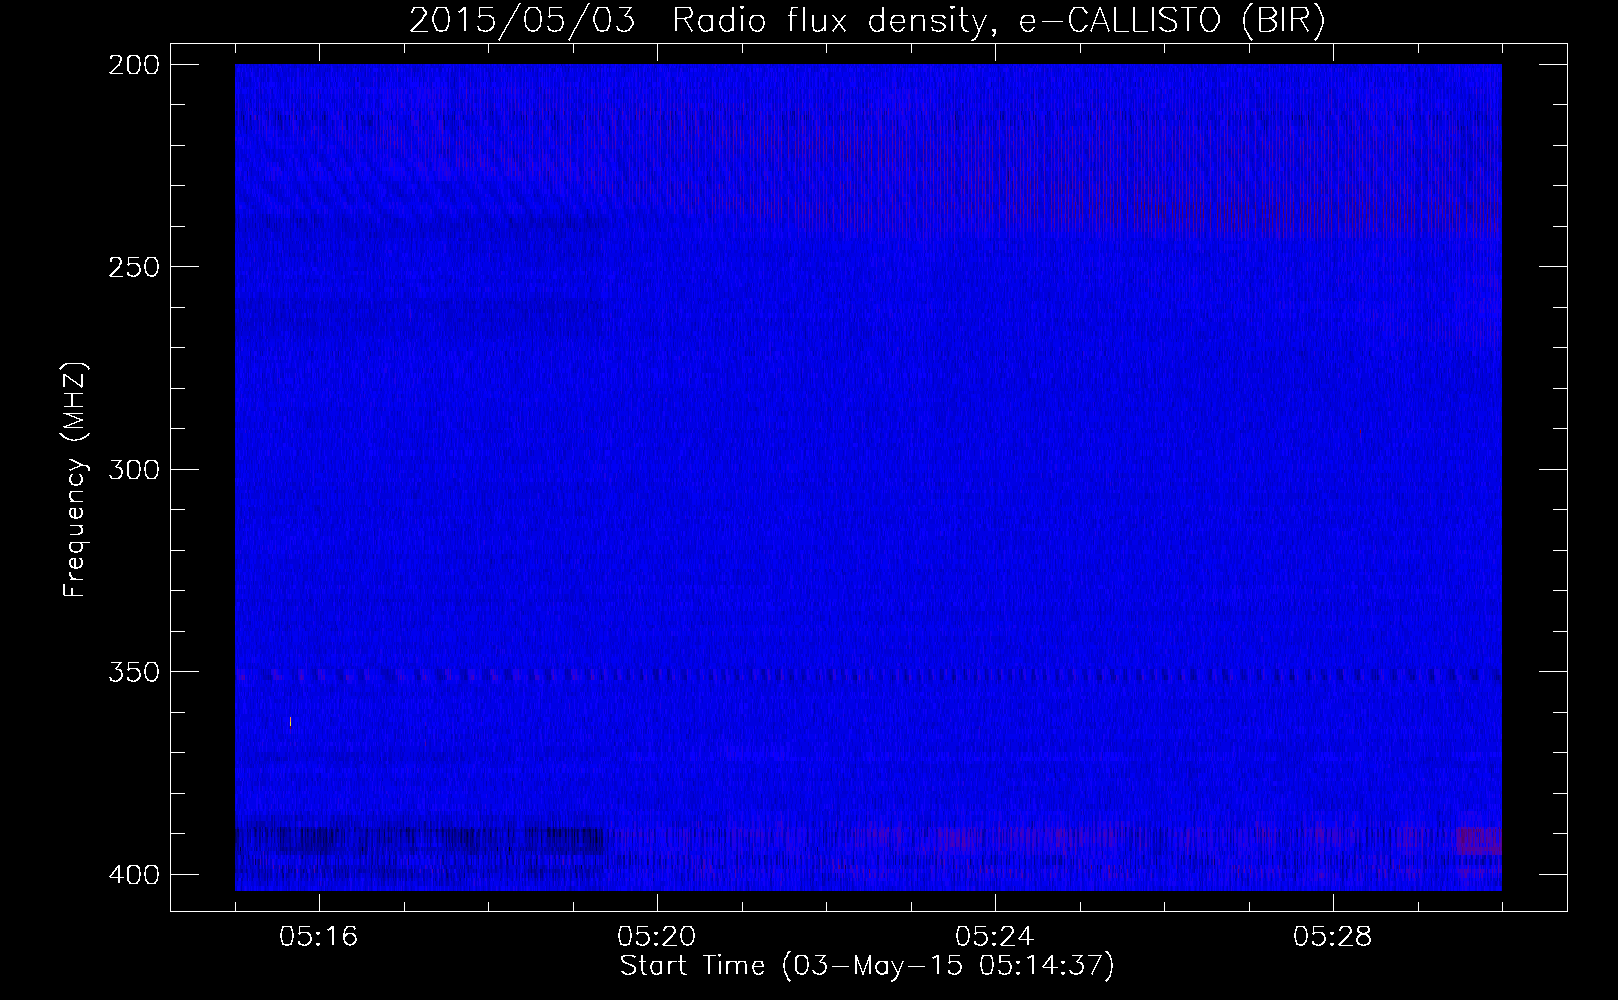Image resolution: width=1618 pixels, height=1000 pixels.
Task: Click the red patch at 05:29 near 390 MHz
Action: click(x=1479, y=840)
